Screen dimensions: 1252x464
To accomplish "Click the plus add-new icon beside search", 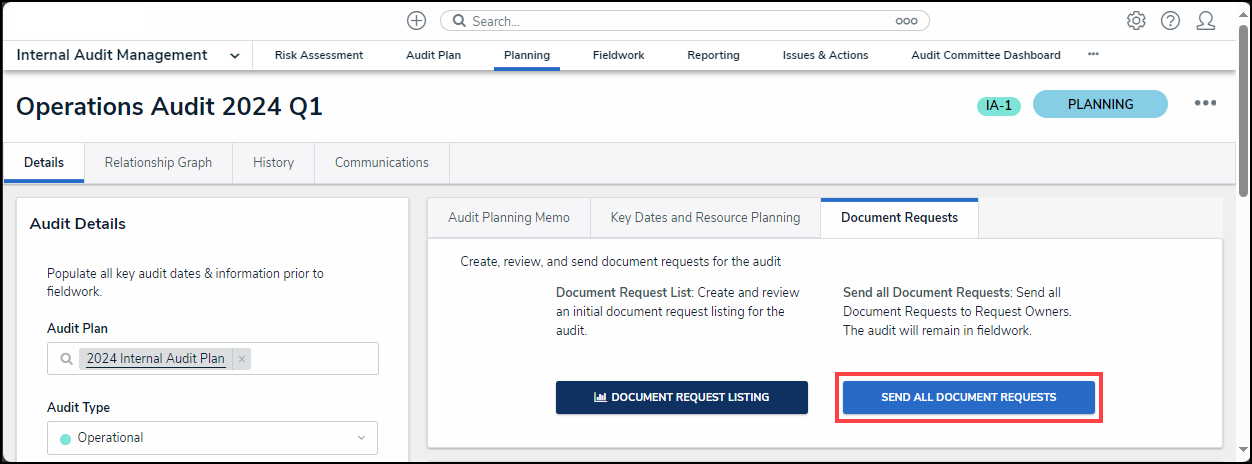I will tap(416, 21).
